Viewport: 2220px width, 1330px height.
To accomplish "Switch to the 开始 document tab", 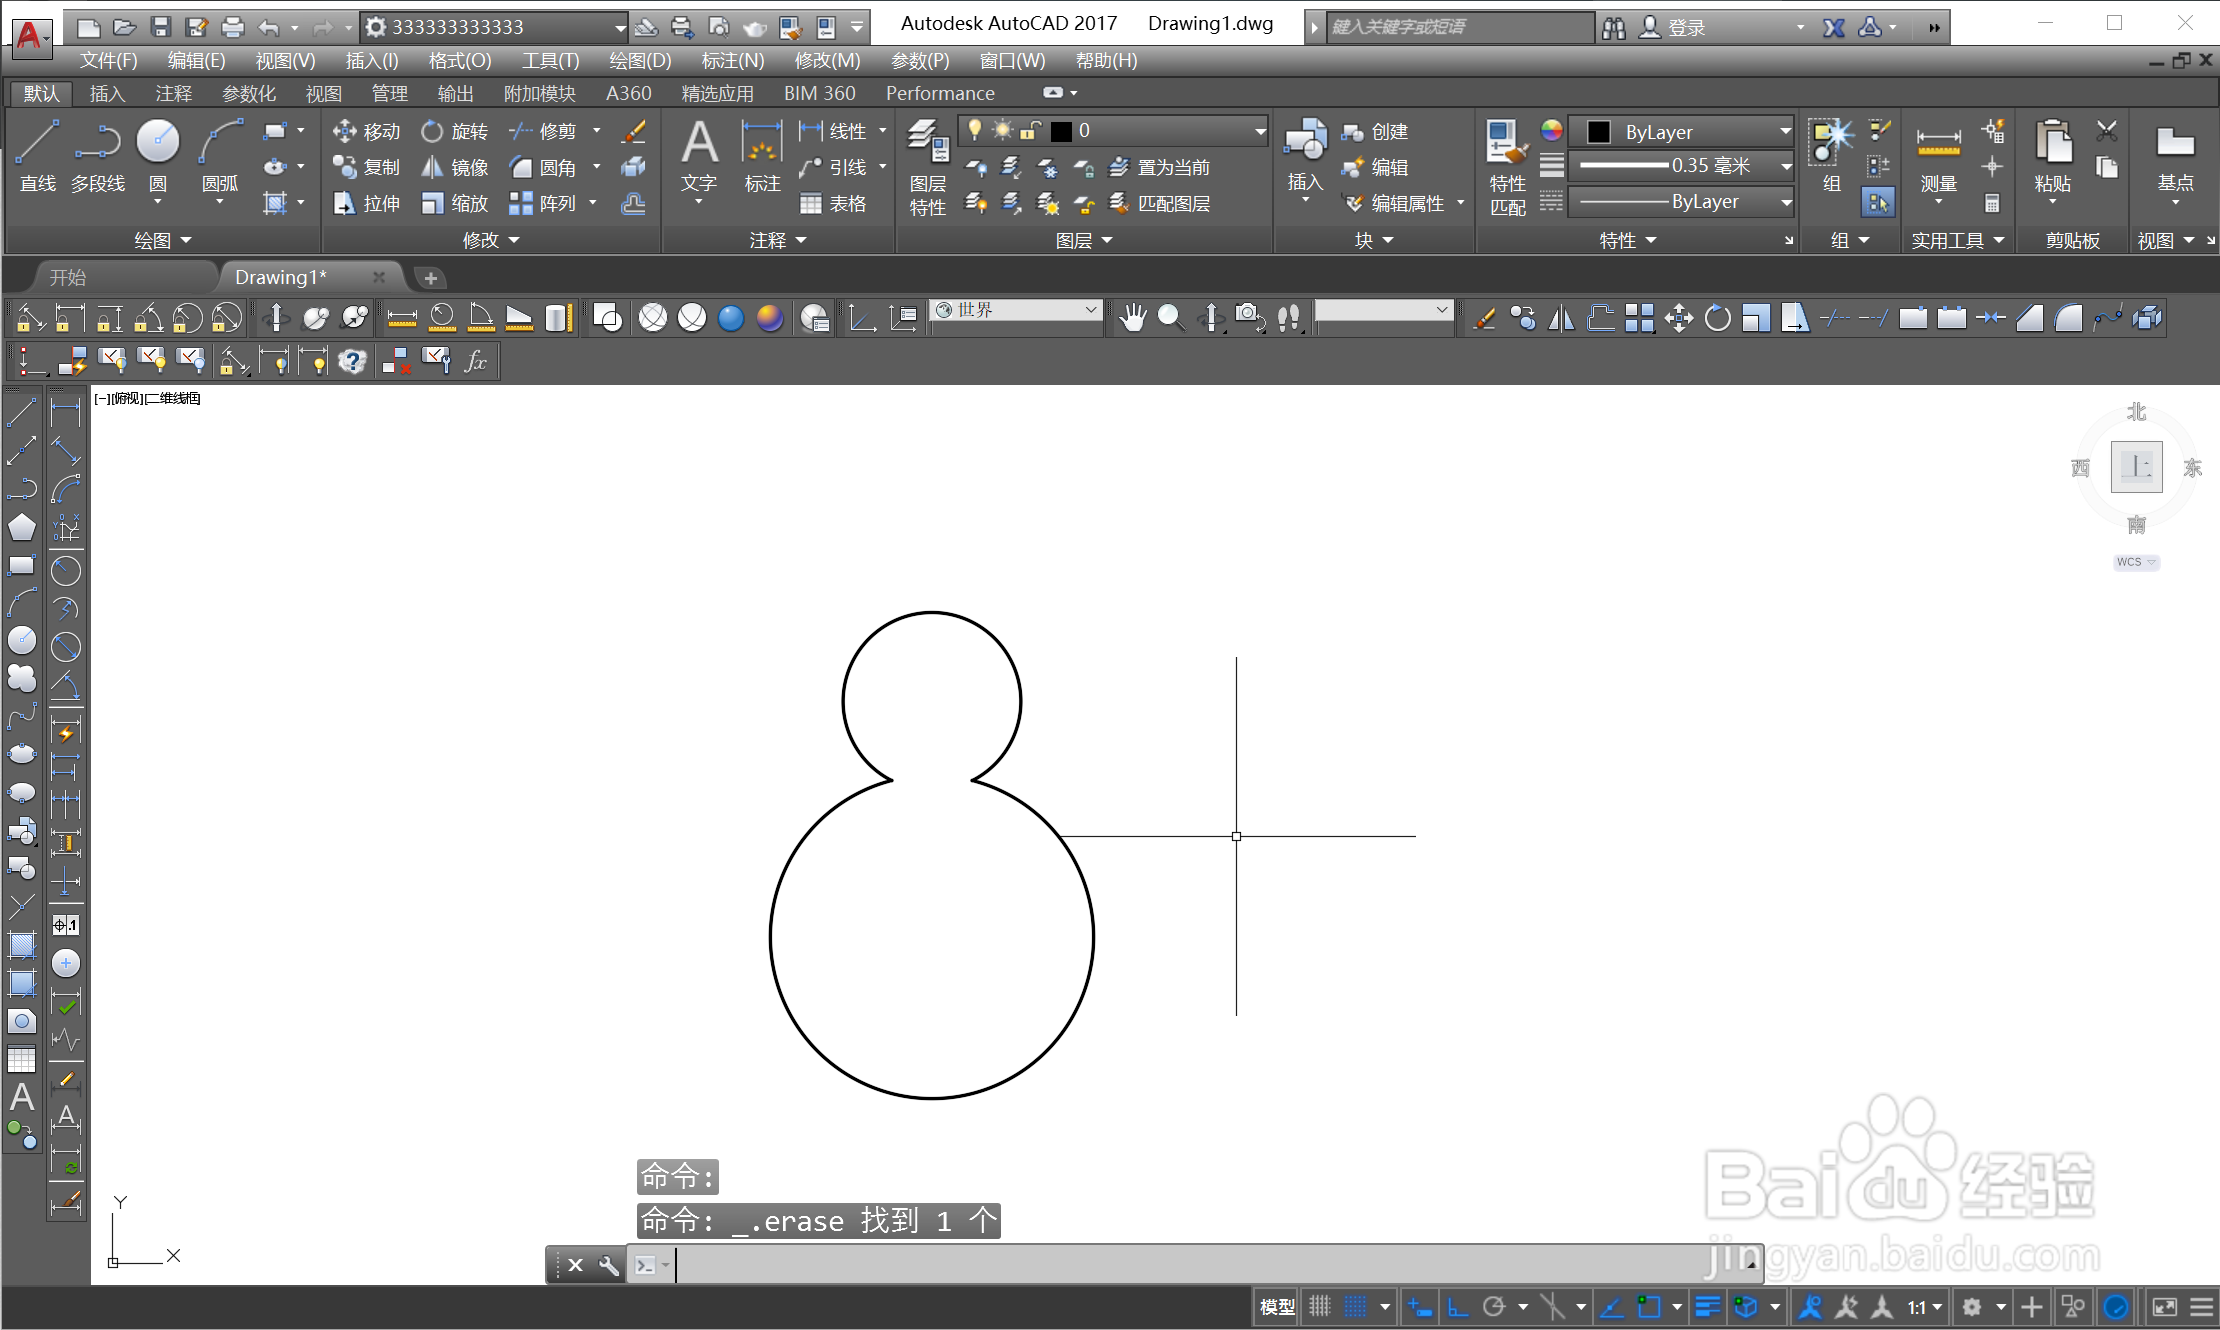I will (x=68, y=278).
